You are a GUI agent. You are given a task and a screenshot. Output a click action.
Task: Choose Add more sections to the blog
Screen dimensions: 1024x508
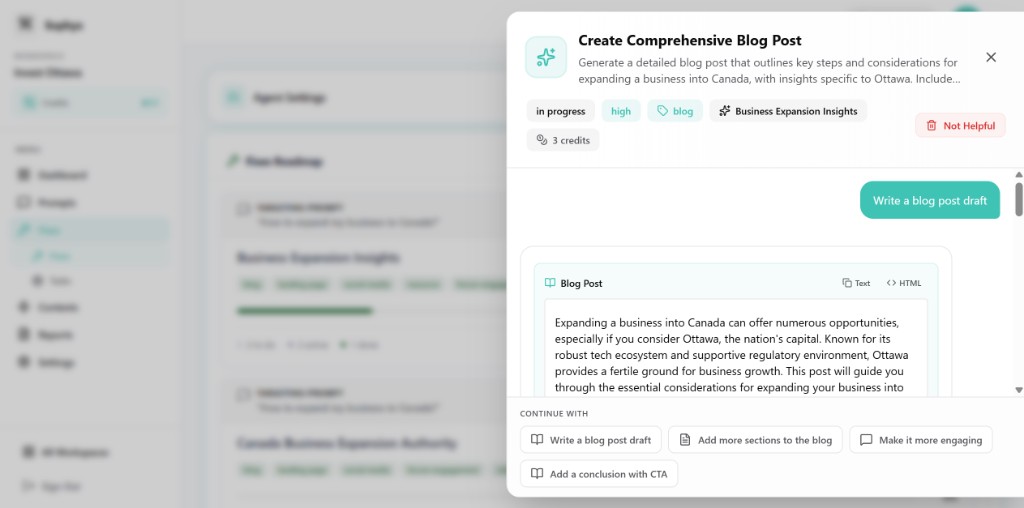[755, 439]
